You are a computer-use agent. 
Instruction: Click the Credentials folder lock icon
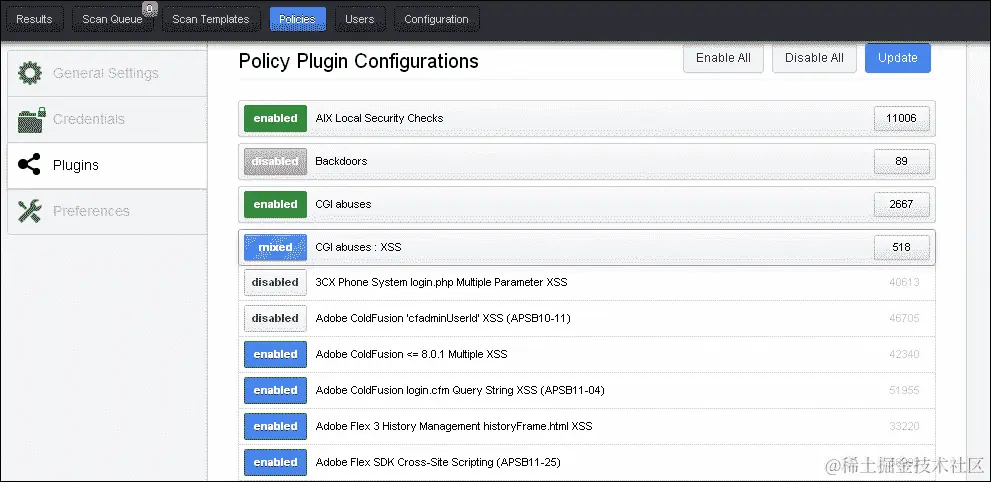[x=32, y=119]
